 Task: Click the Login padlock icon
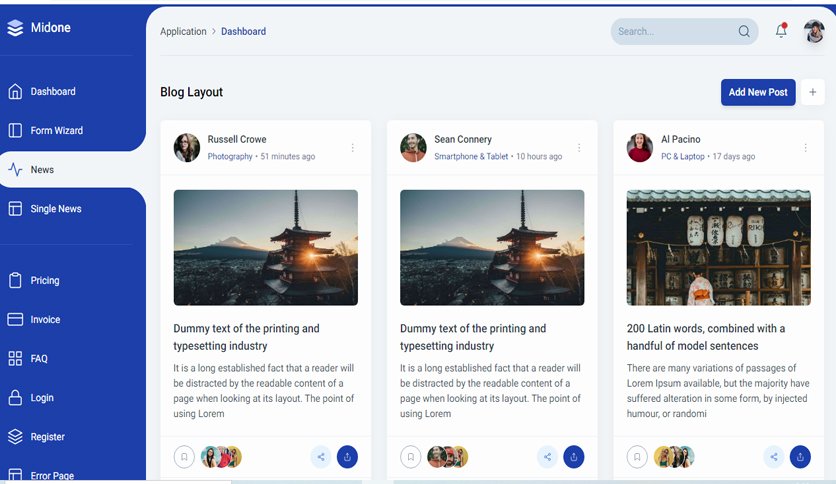[15, 398]
